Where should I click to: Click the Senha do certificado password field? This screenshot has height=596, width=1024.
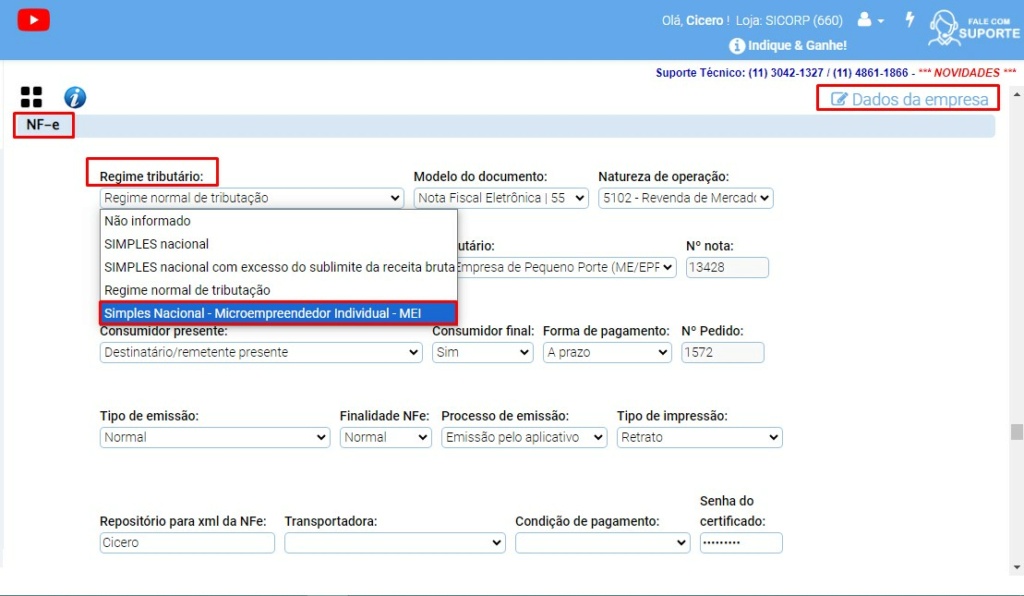click(740, 542)
